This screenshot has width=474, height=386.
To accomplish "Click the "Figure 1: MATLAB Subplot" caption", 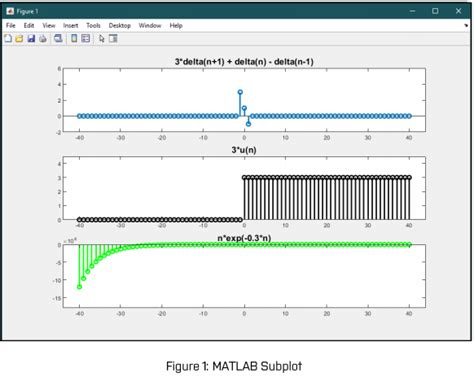I will [x=234, y=366].
